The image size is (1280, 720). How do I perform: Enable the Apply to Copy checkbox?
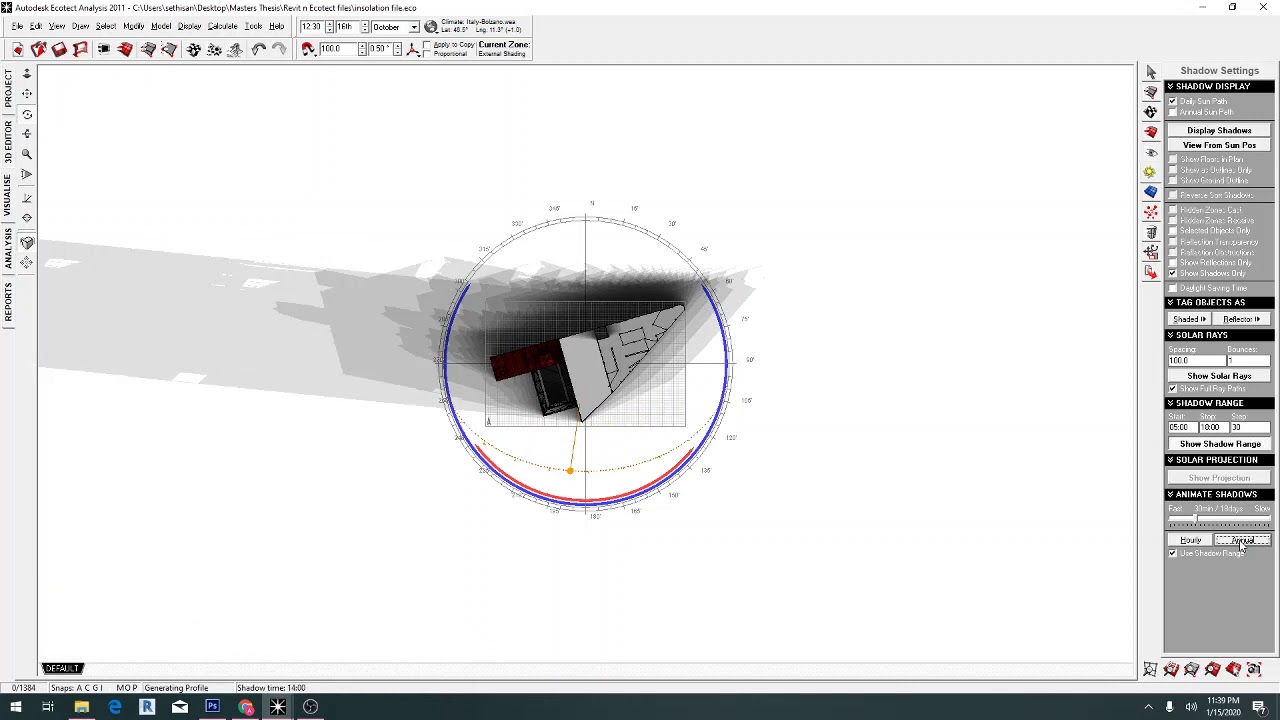(428, 45)
